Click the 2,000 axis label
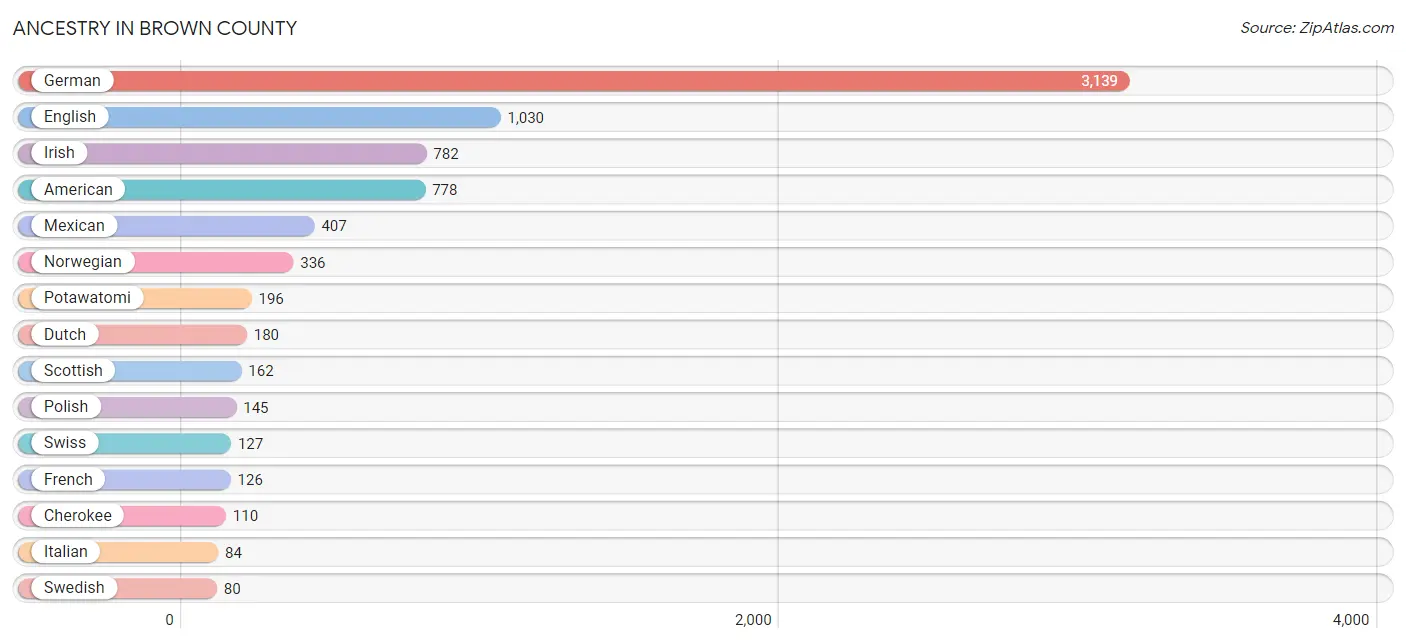The image size is (1406, 644). (753, 620)
